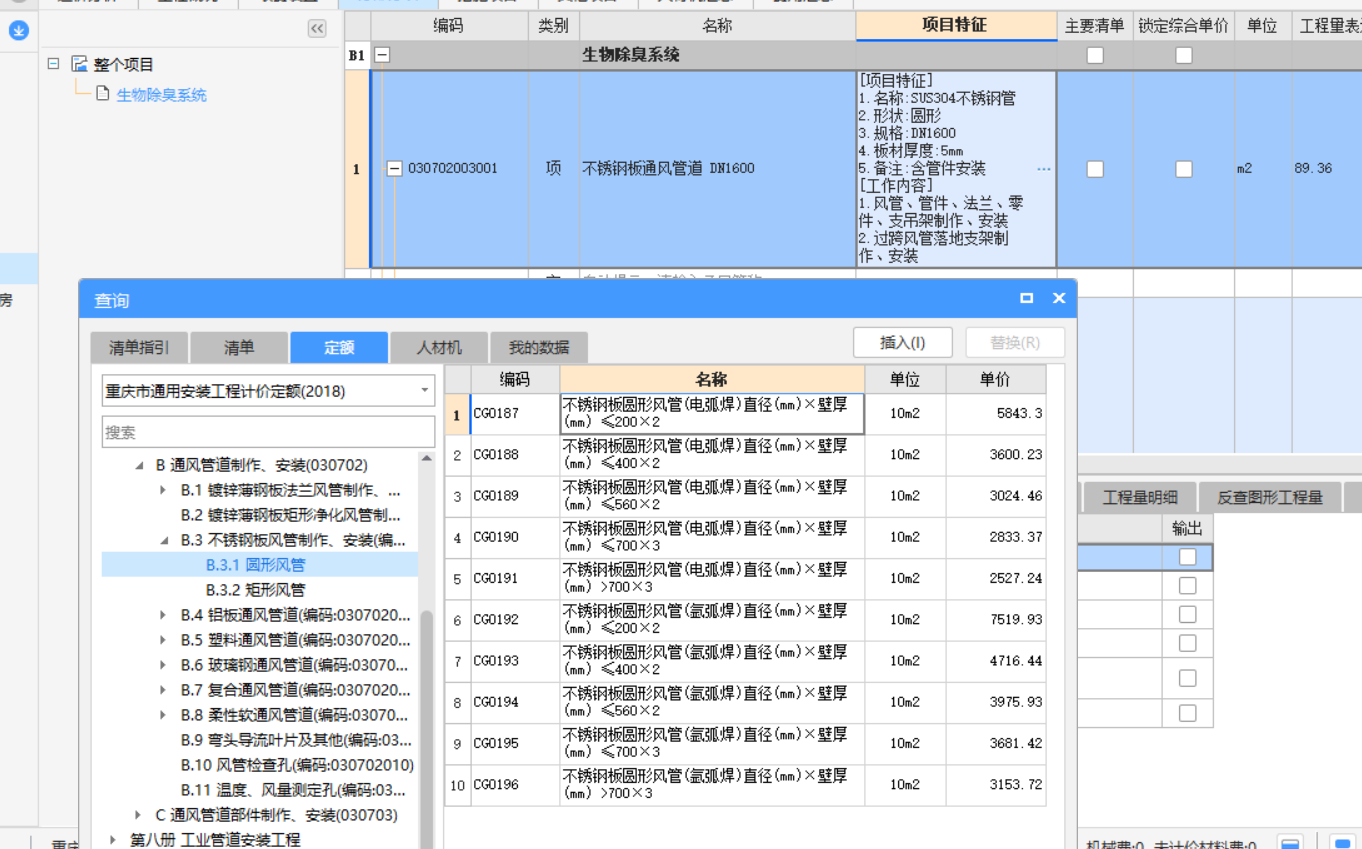1362x849 pixels.
Task: Select quota row CG0190
Action: 745,537
